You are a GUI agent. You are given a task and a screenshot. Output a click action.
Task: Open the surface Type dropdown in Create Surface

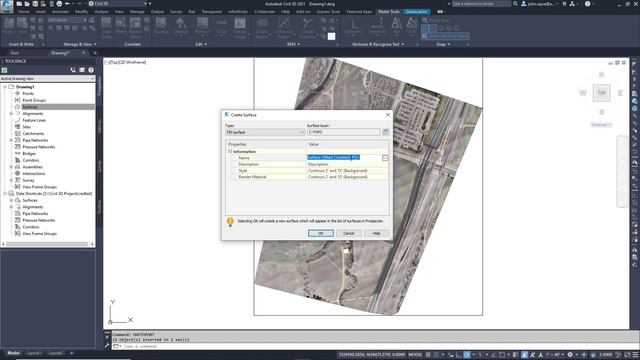[x=265, y=132]
